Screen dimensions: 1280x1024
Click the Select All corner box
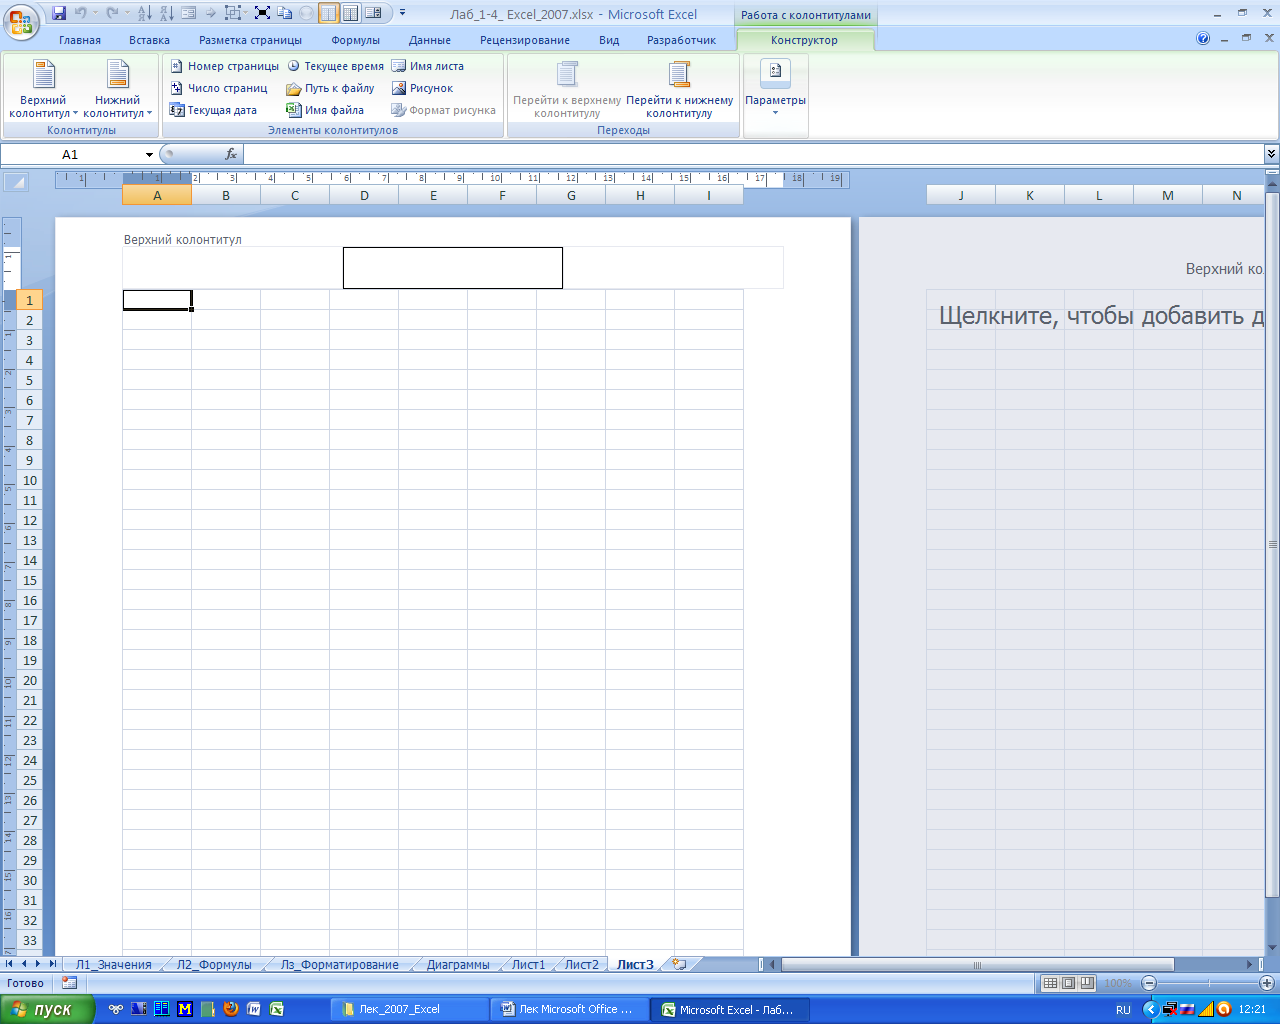tap(15, 182)
